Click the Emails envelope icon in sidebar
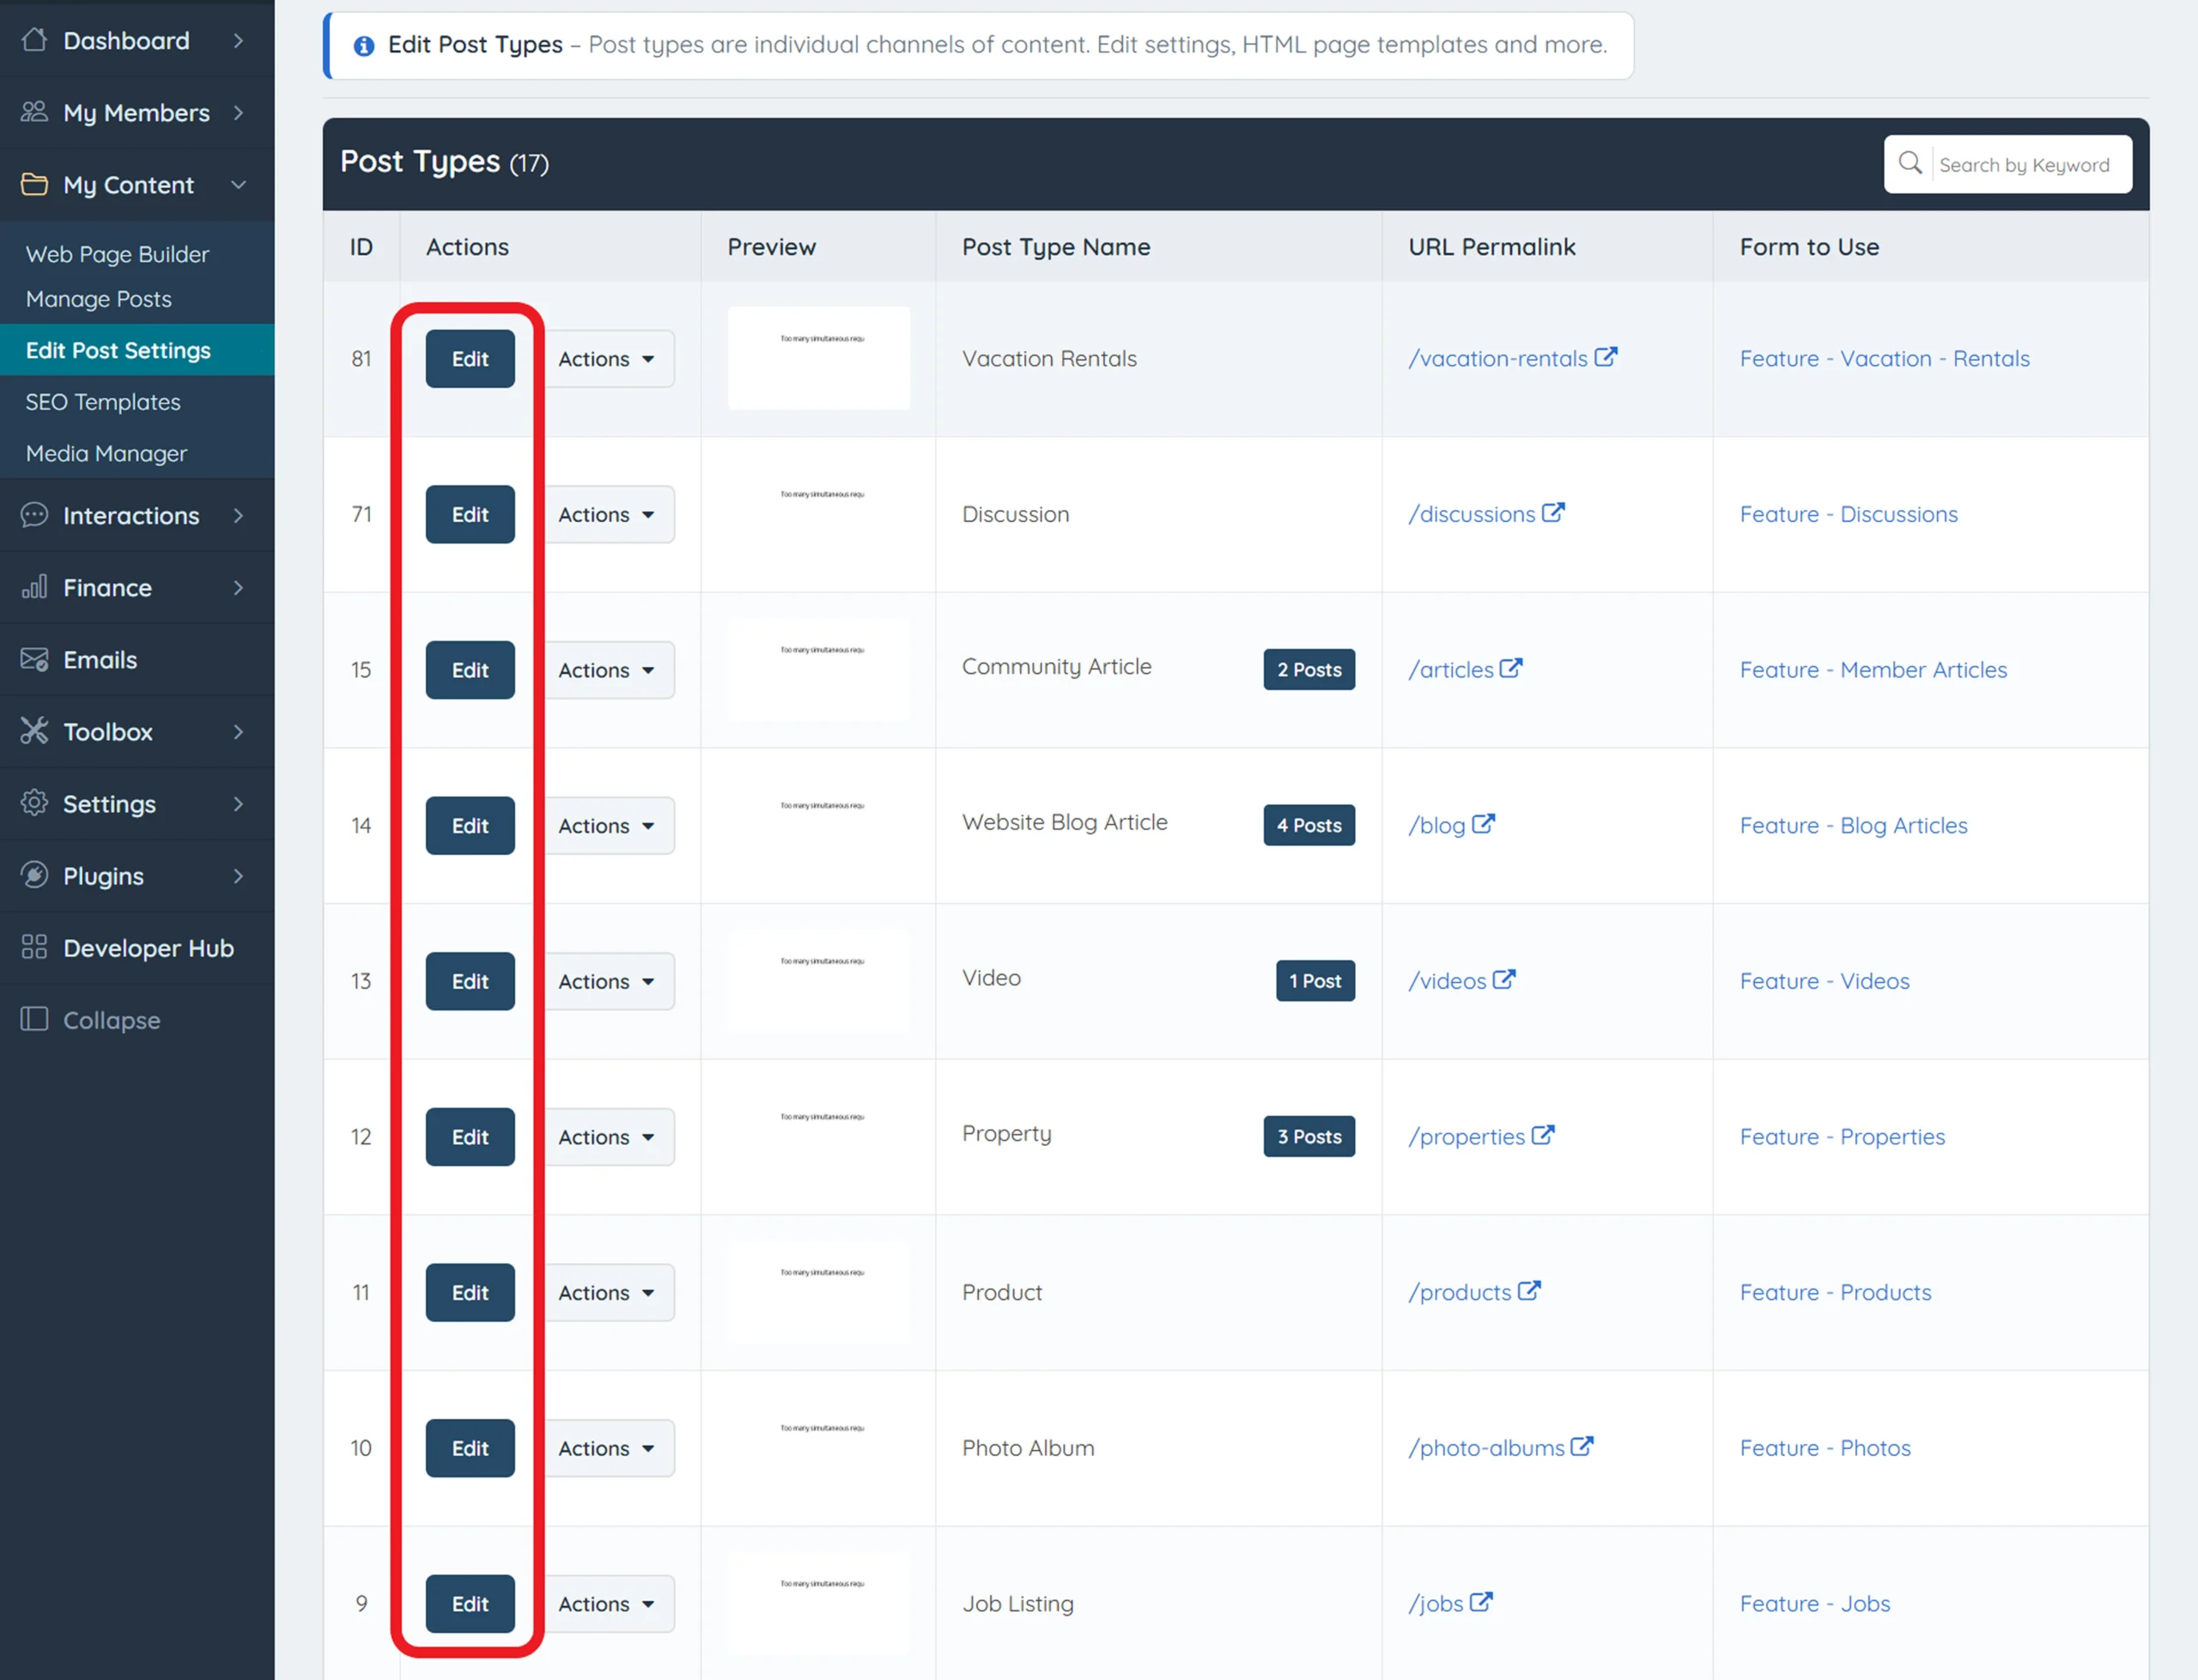 point(35,660)
